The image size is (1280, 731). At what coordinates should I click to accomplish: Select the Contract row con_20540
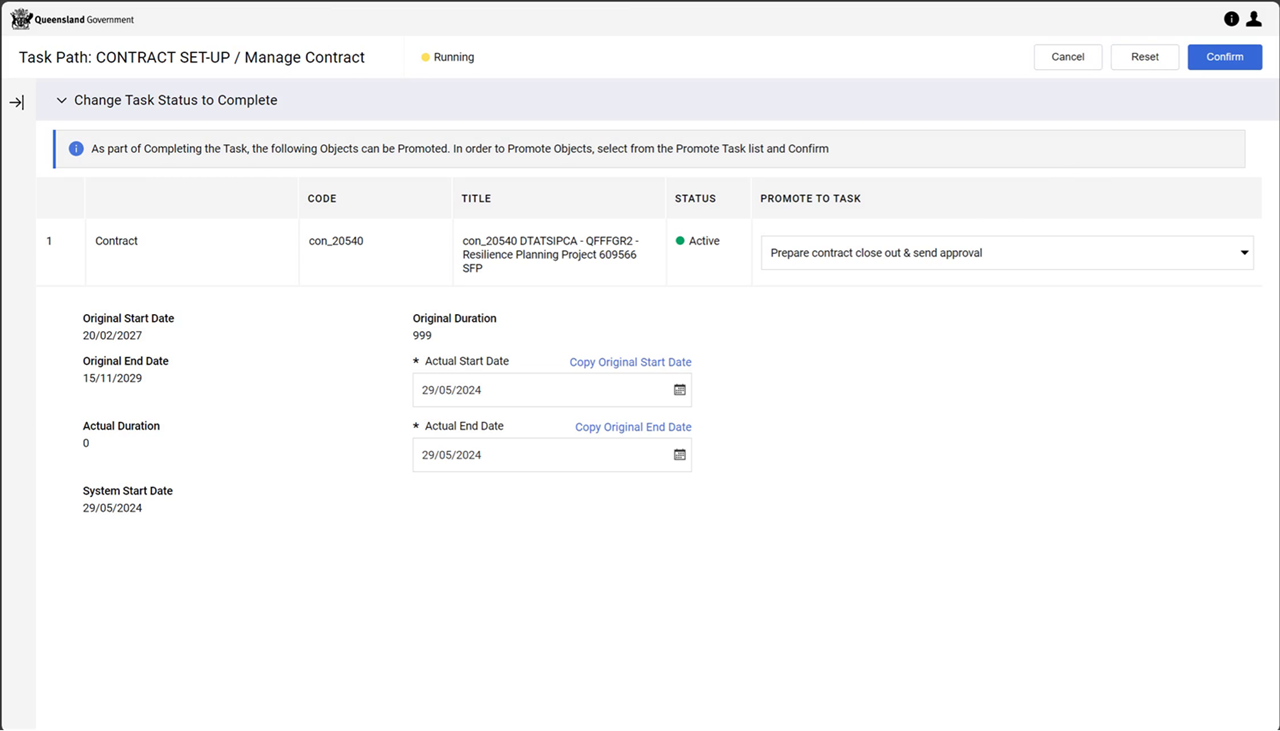(x=648, y=253)
